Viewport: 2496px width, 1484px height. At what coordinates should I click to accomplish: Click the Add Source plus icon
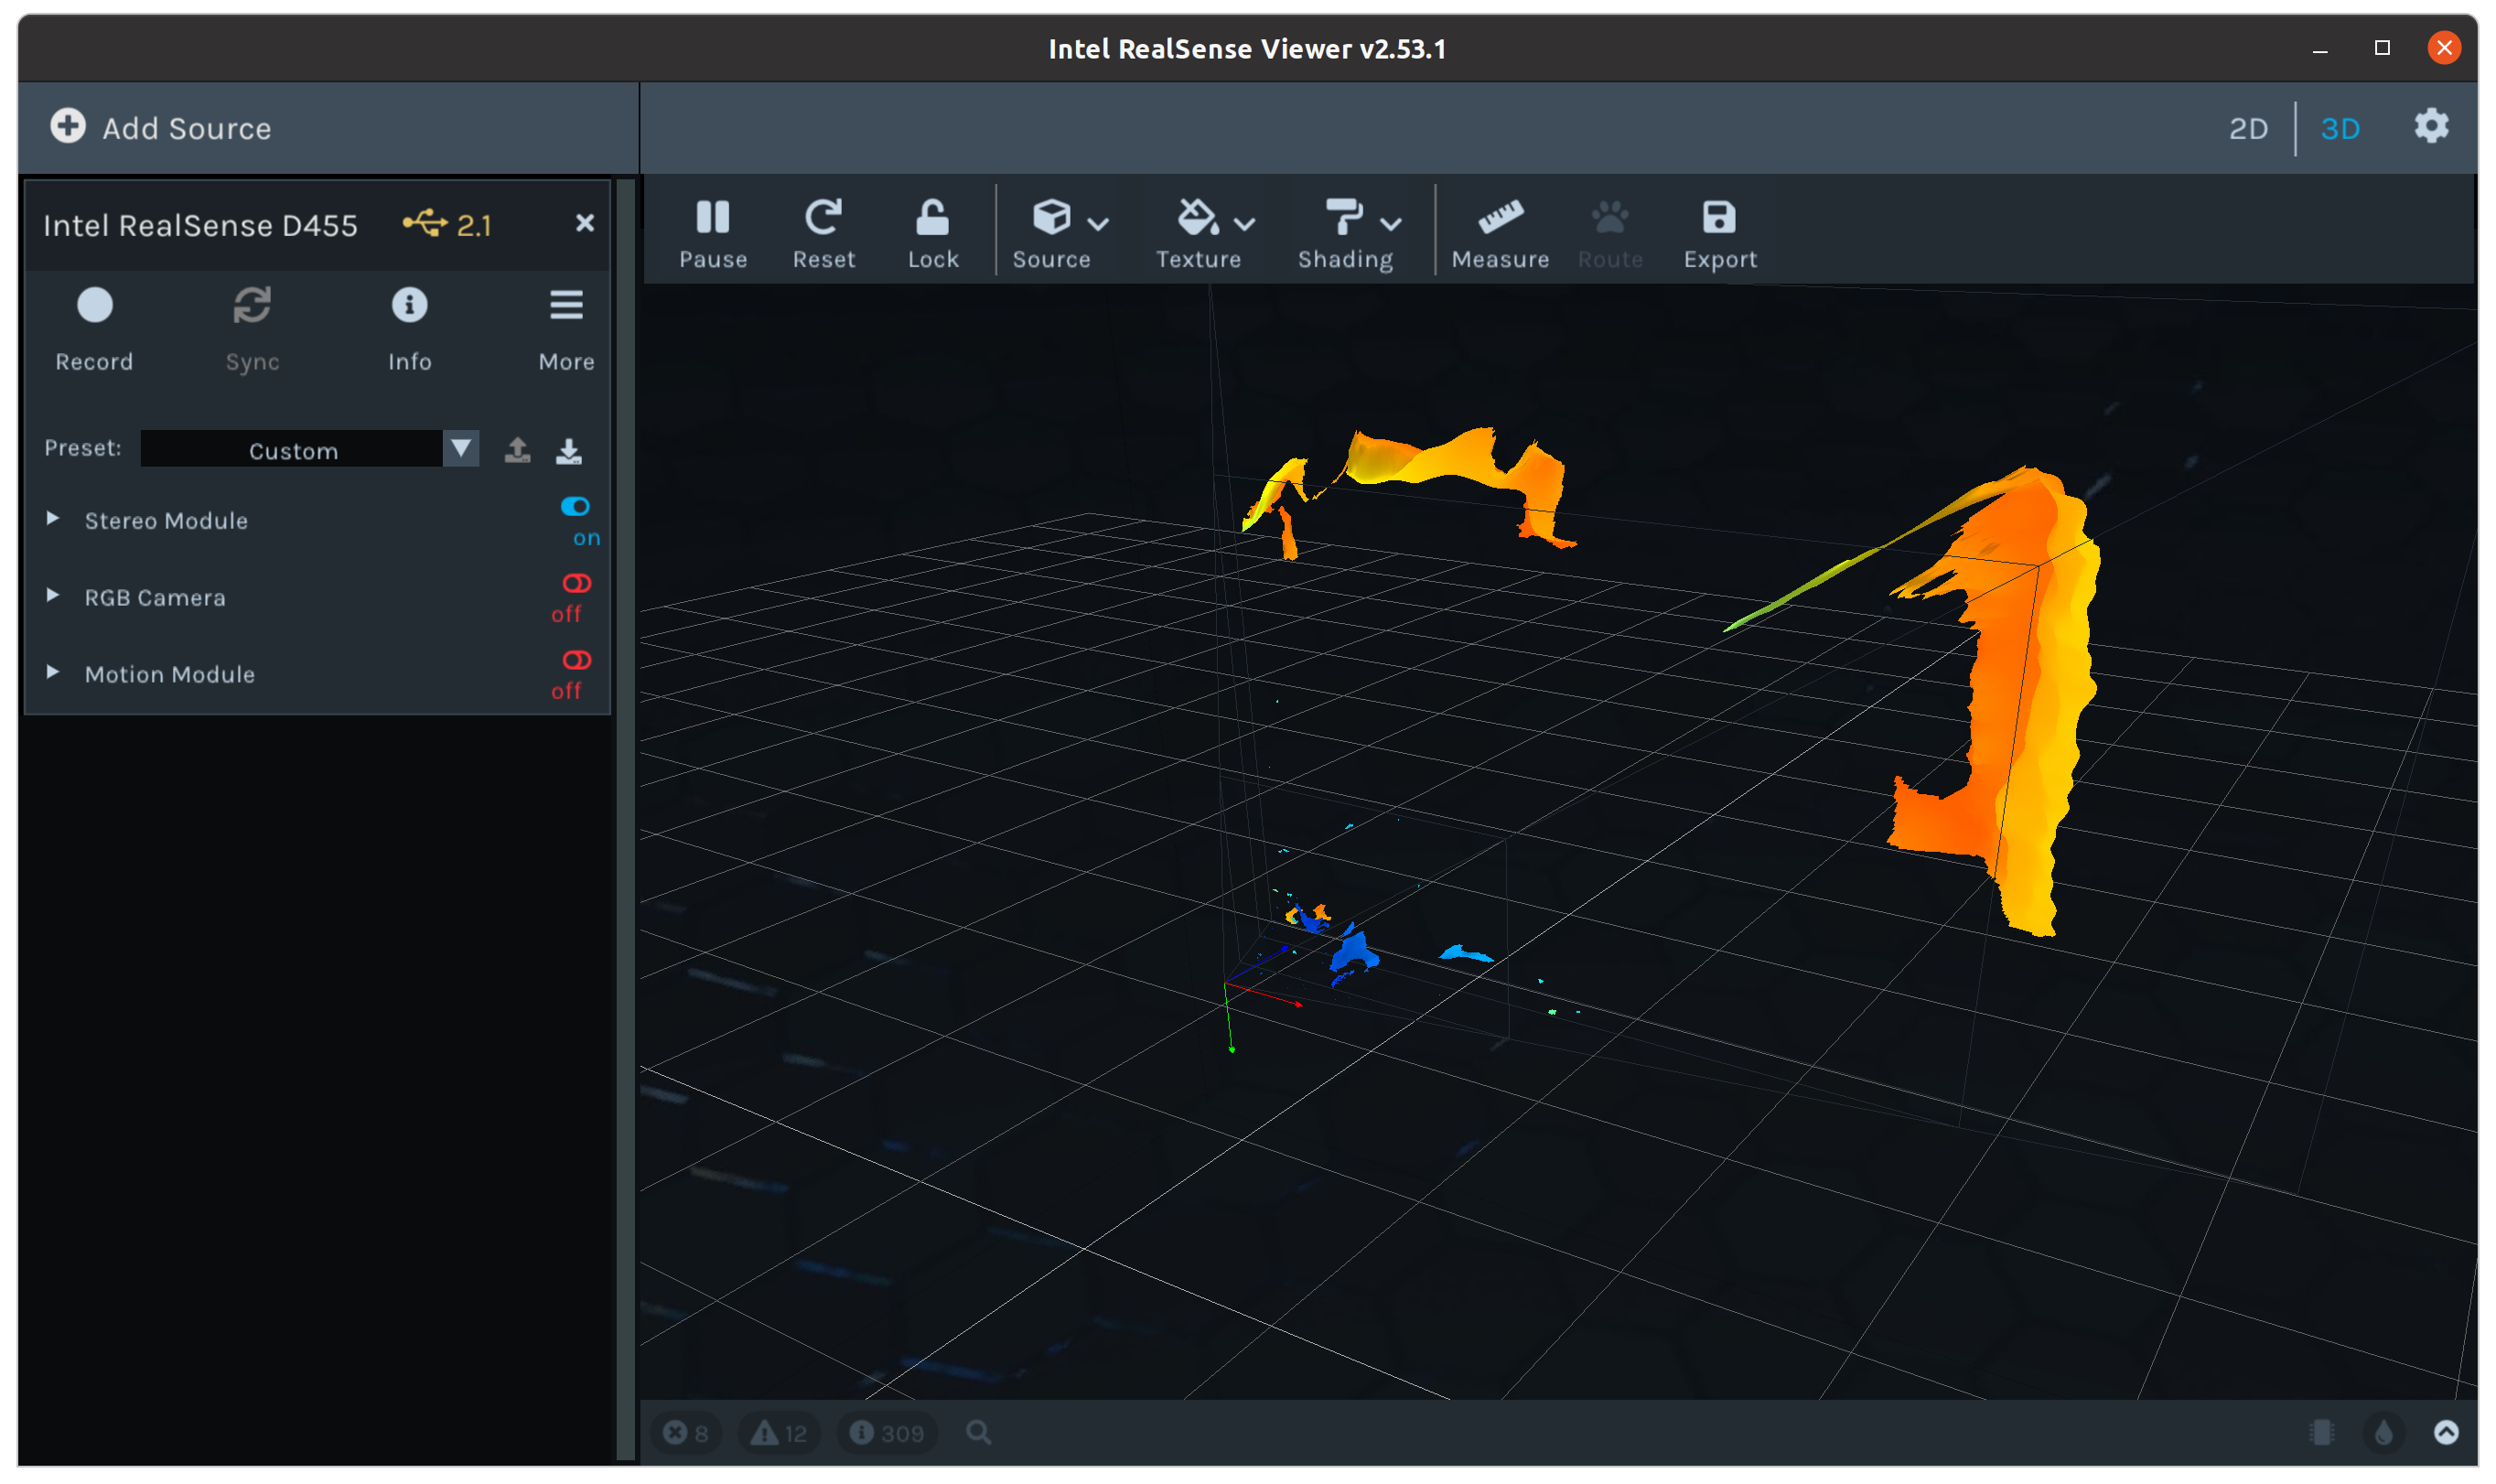tap(68, 126)
